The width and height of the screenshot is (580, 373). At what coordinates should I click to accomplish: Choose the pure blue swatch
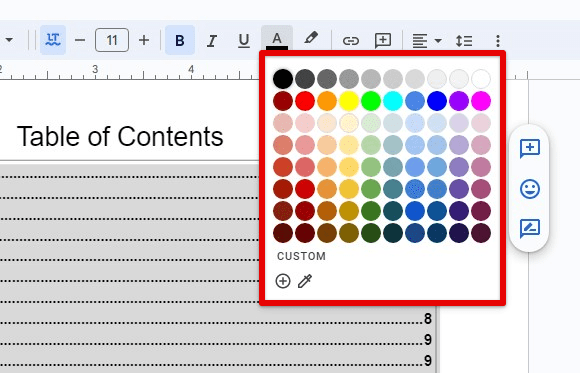point(437,101)
